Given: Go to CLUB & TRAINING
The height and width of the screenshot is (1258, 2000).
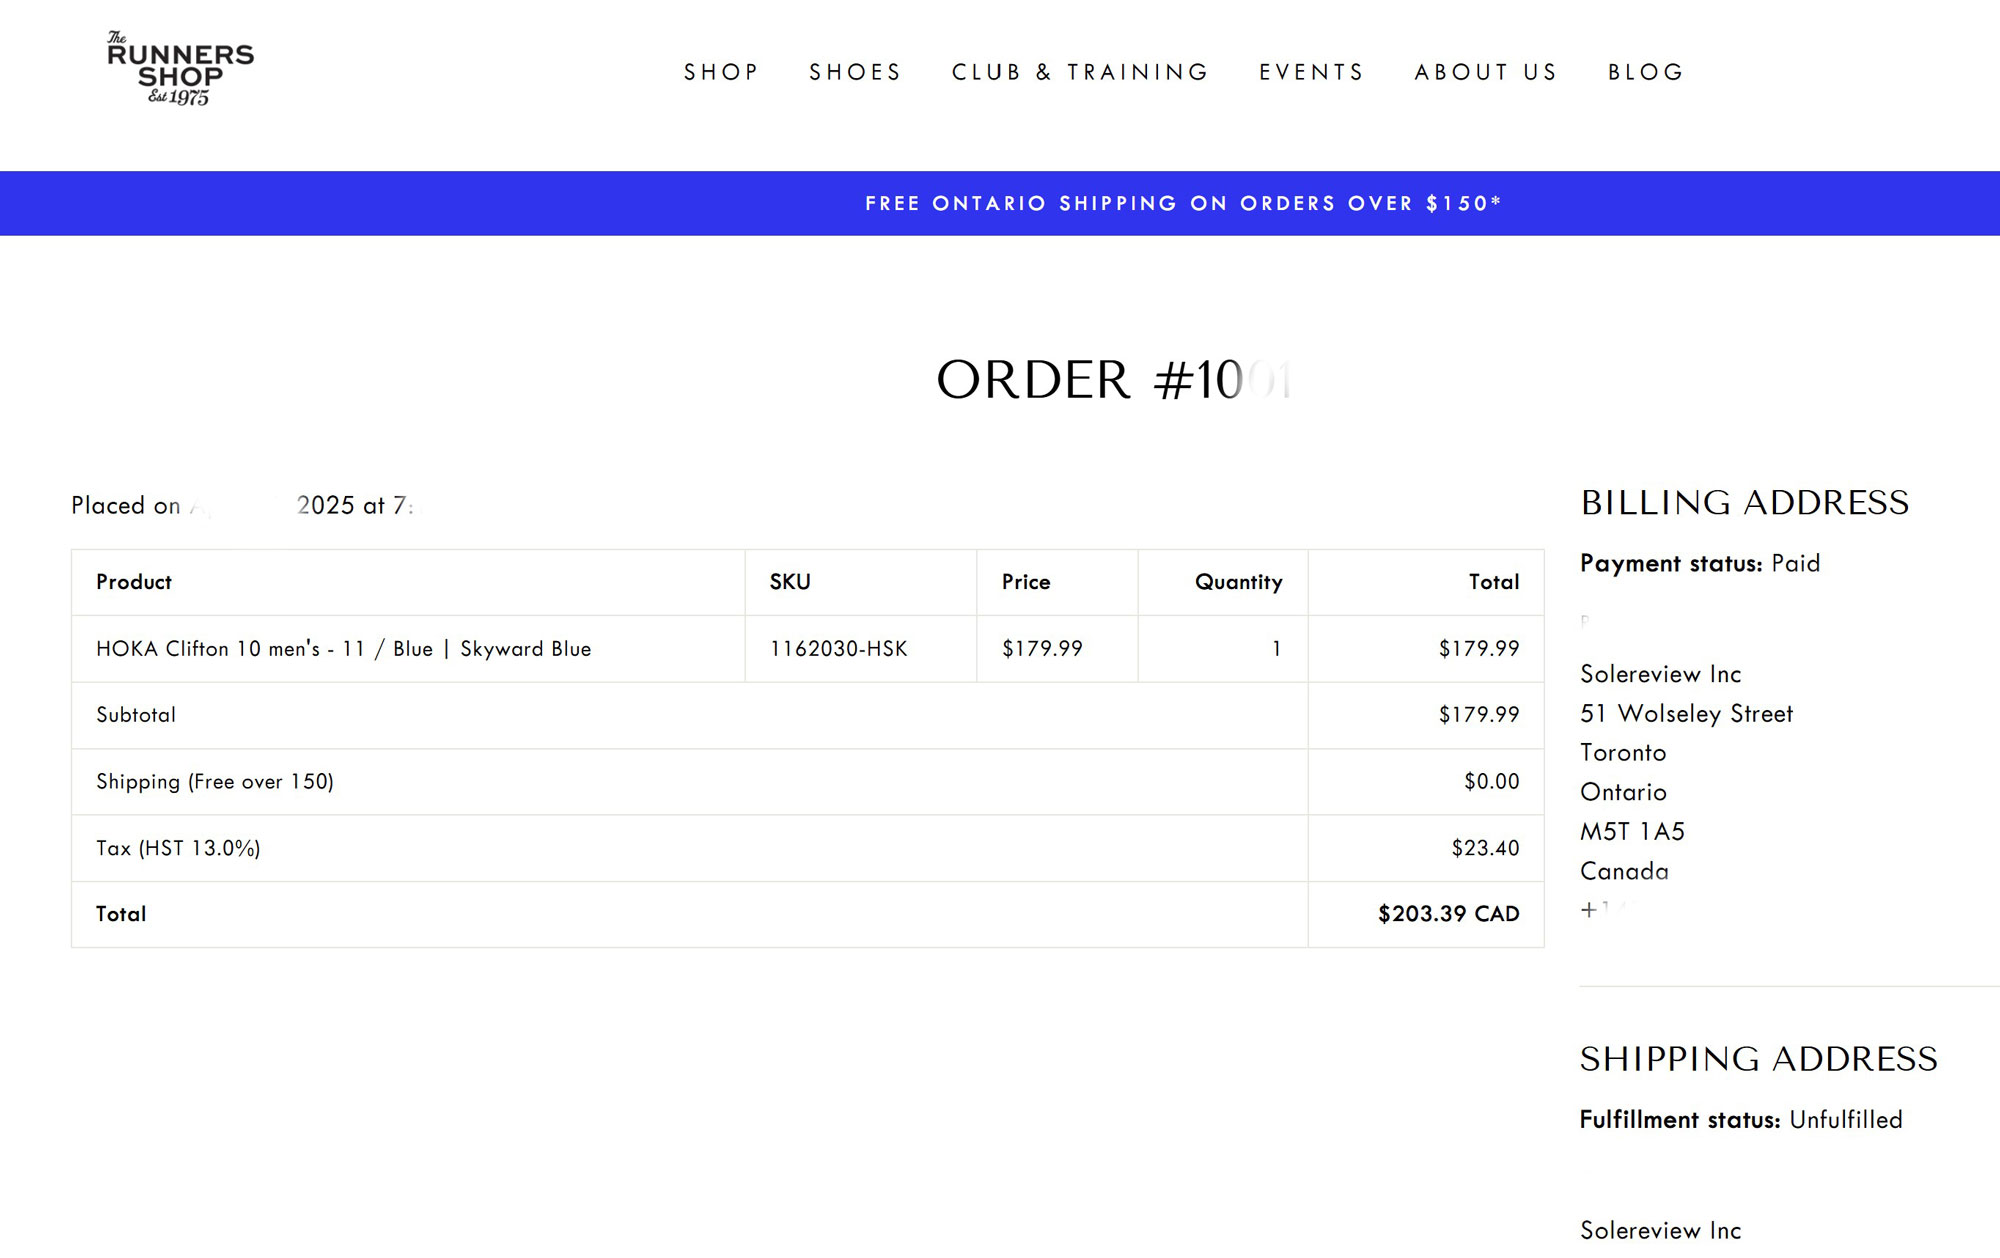Looking at the screenshot, I should [1080, 72].
